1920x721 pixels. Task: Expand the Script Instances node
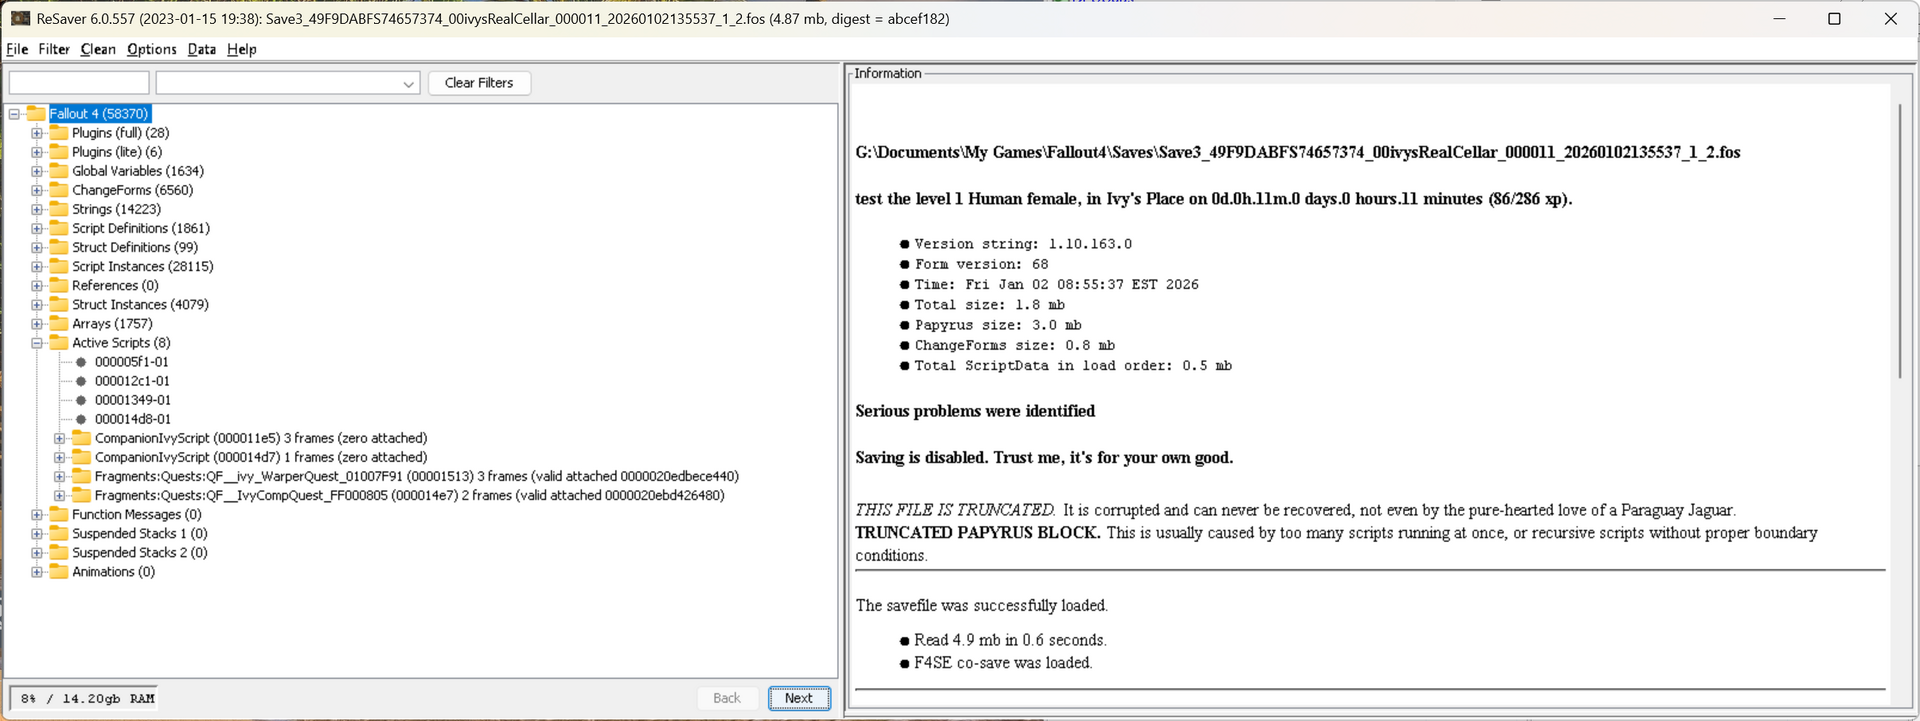(x=37, y=266)
